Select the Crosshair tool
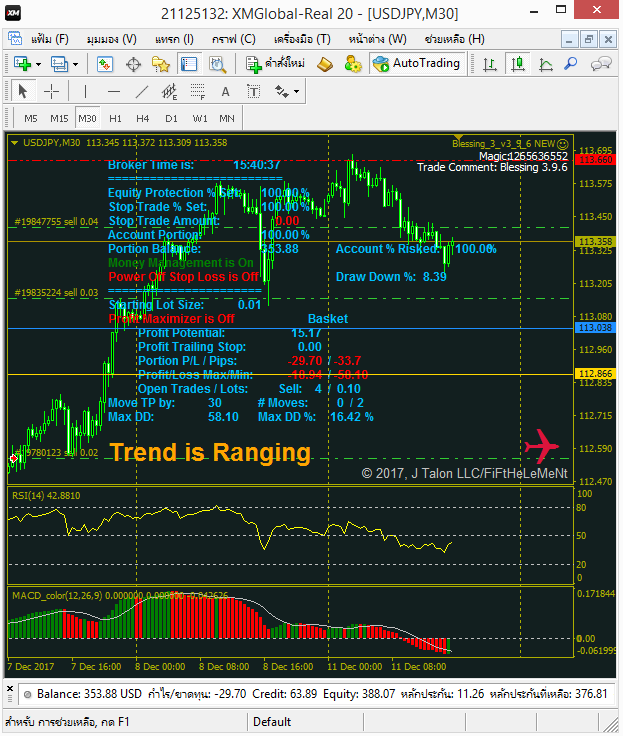 tap(51, 92)
